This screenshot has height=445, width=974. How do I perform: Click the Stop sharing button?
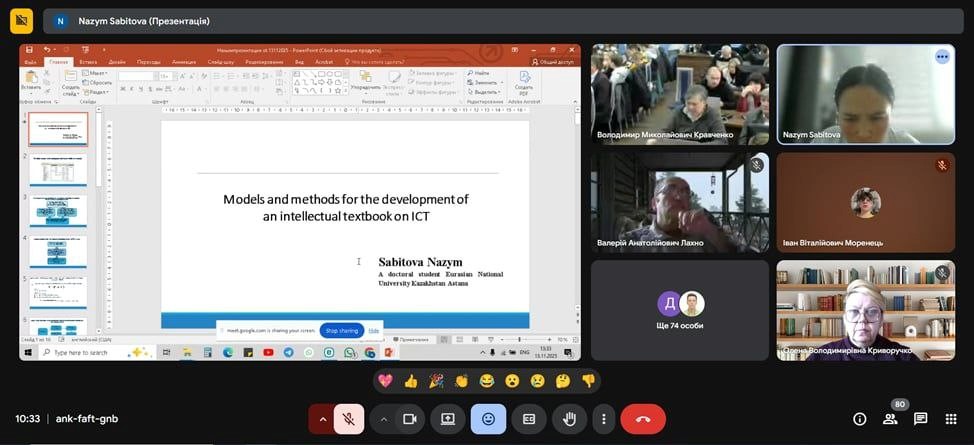point(341,330)
